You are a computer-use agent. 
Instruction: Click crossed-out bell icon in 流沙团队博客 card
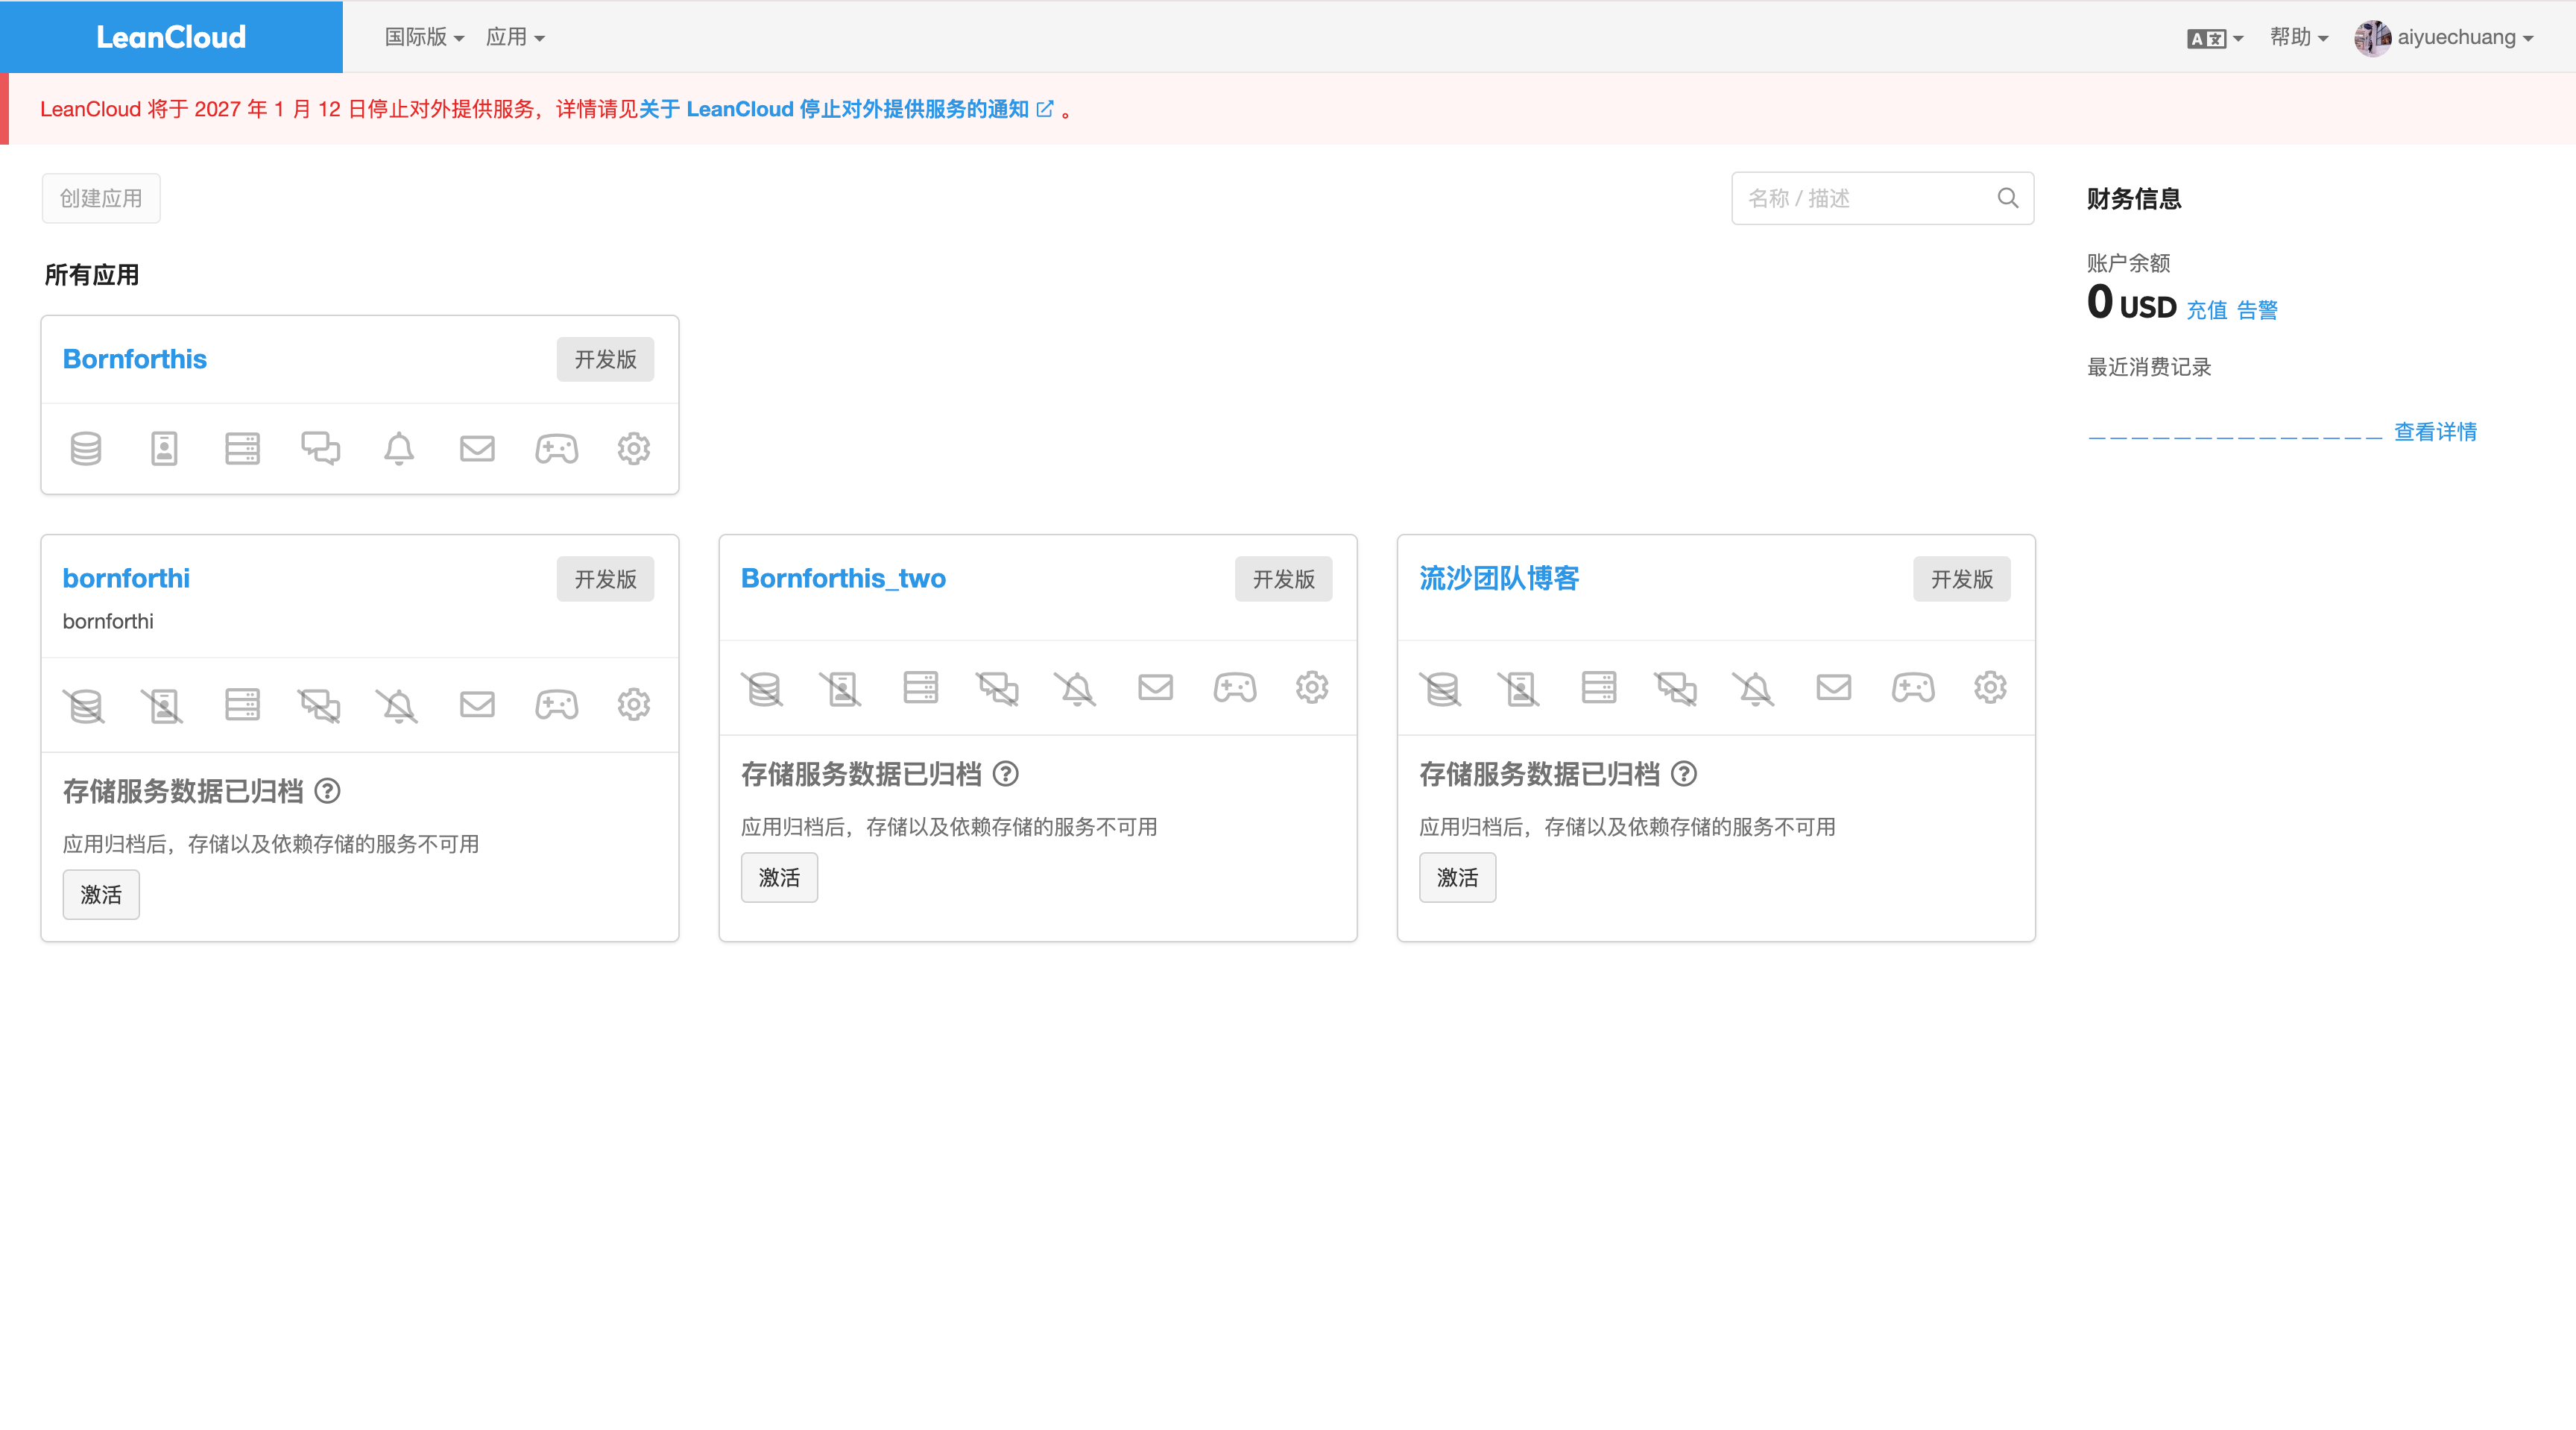[x=1754, y=688]
